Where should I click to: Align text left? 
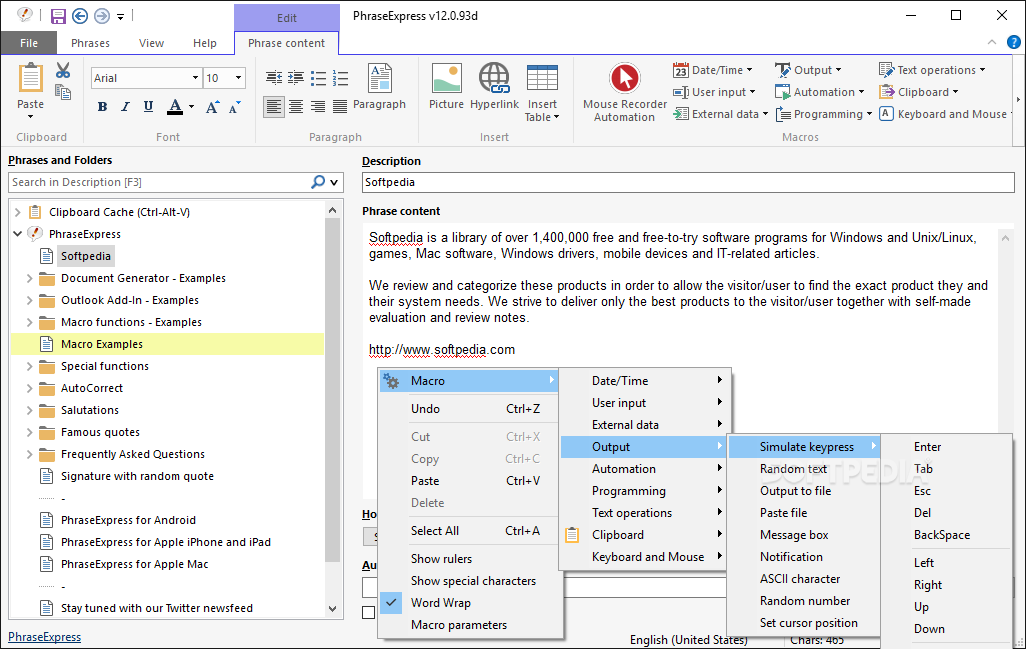pos(274,107)
